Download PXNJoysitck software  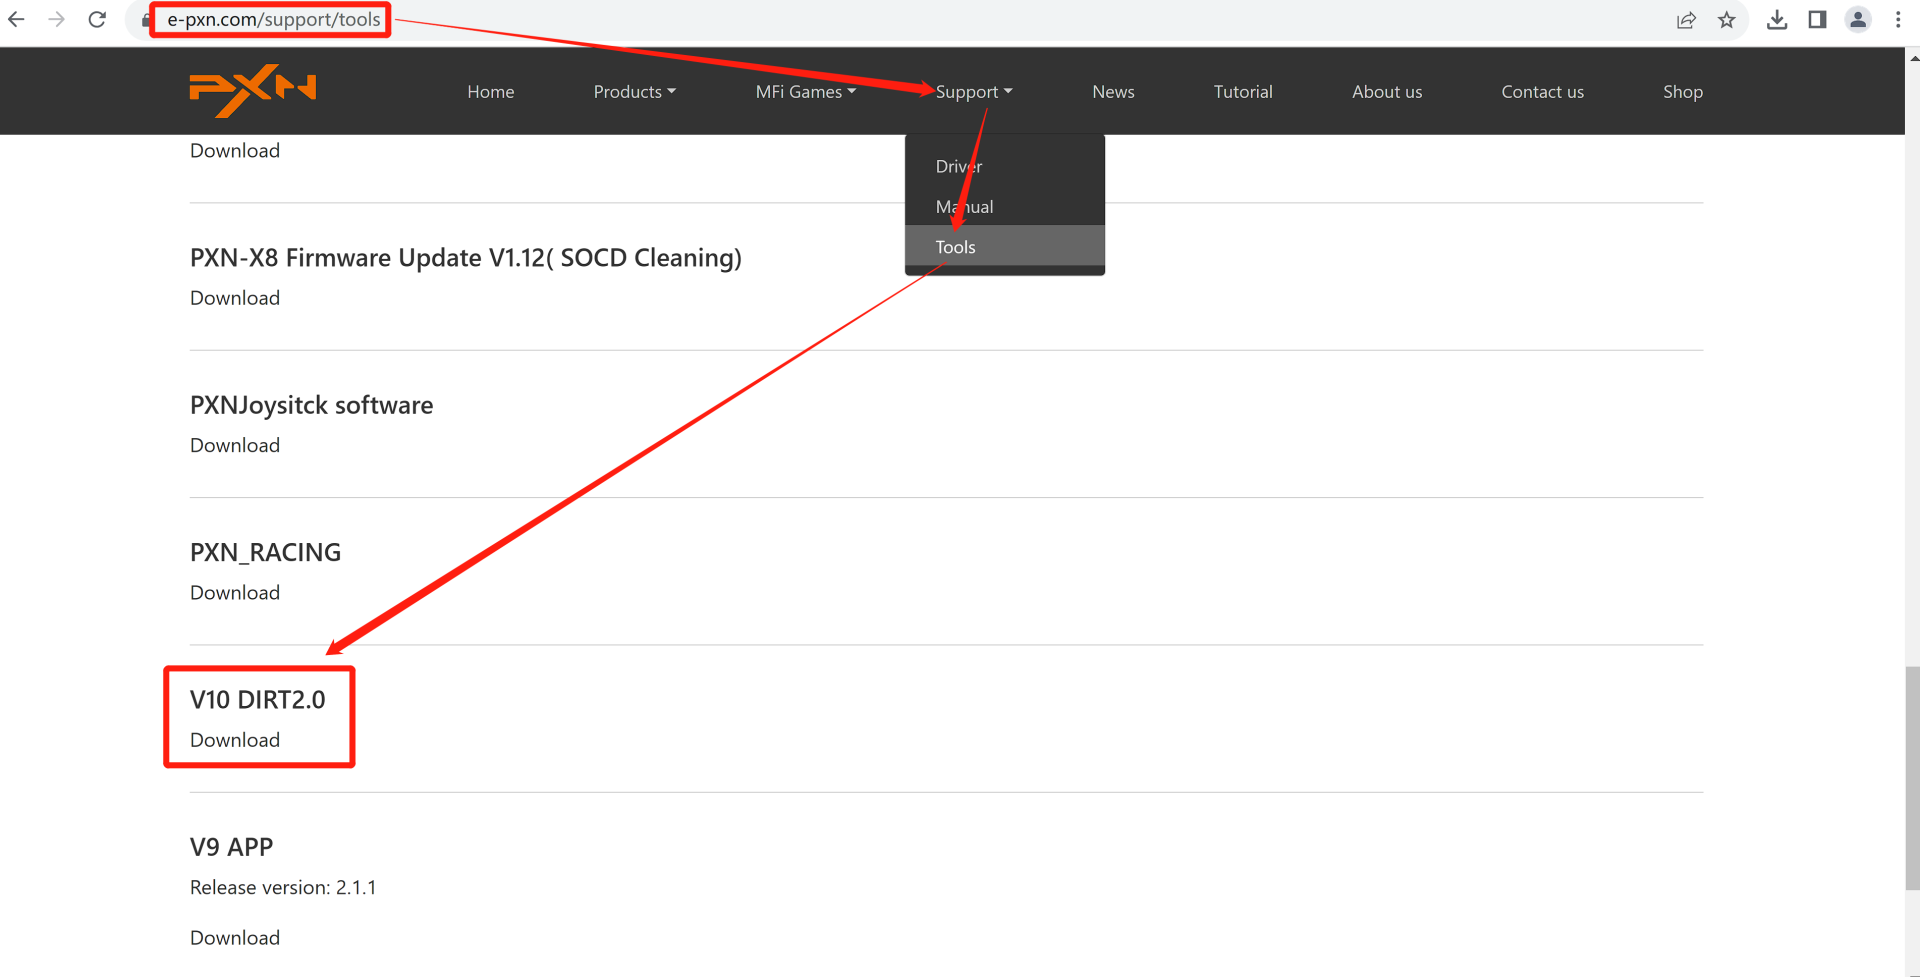[235, 445]
